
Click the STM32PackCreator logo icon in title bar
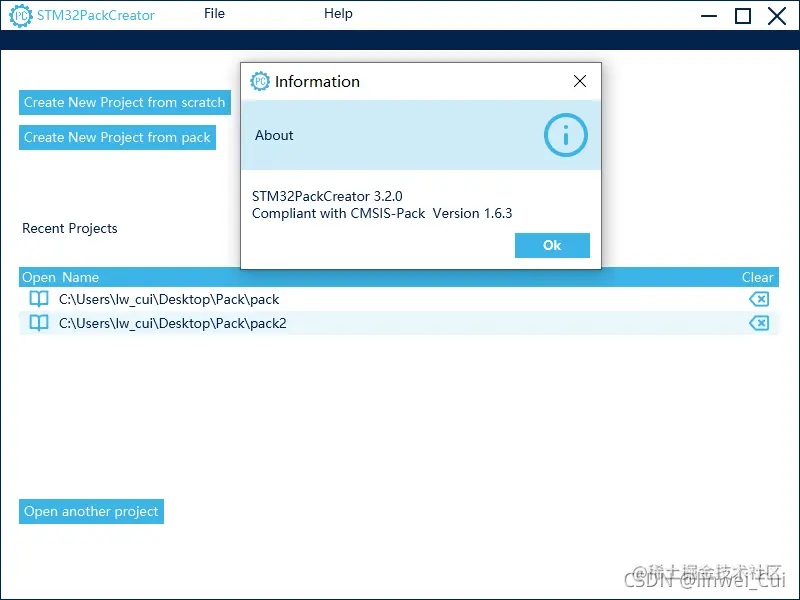[x=21, y=15]
